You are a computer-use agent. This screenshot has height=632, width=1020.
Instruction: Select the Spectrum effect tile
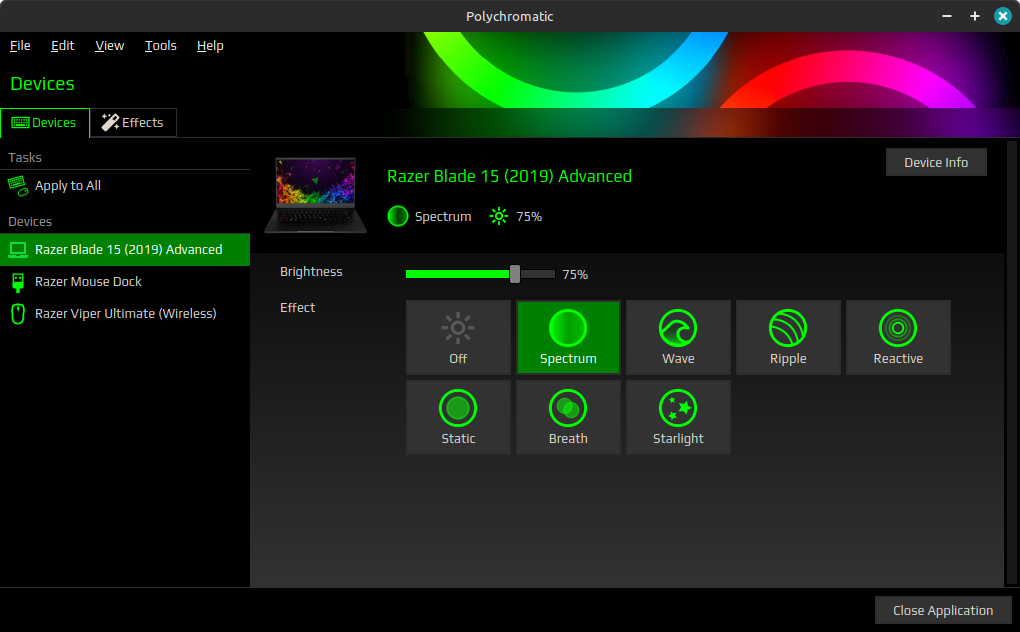click(x=568, y=337)
